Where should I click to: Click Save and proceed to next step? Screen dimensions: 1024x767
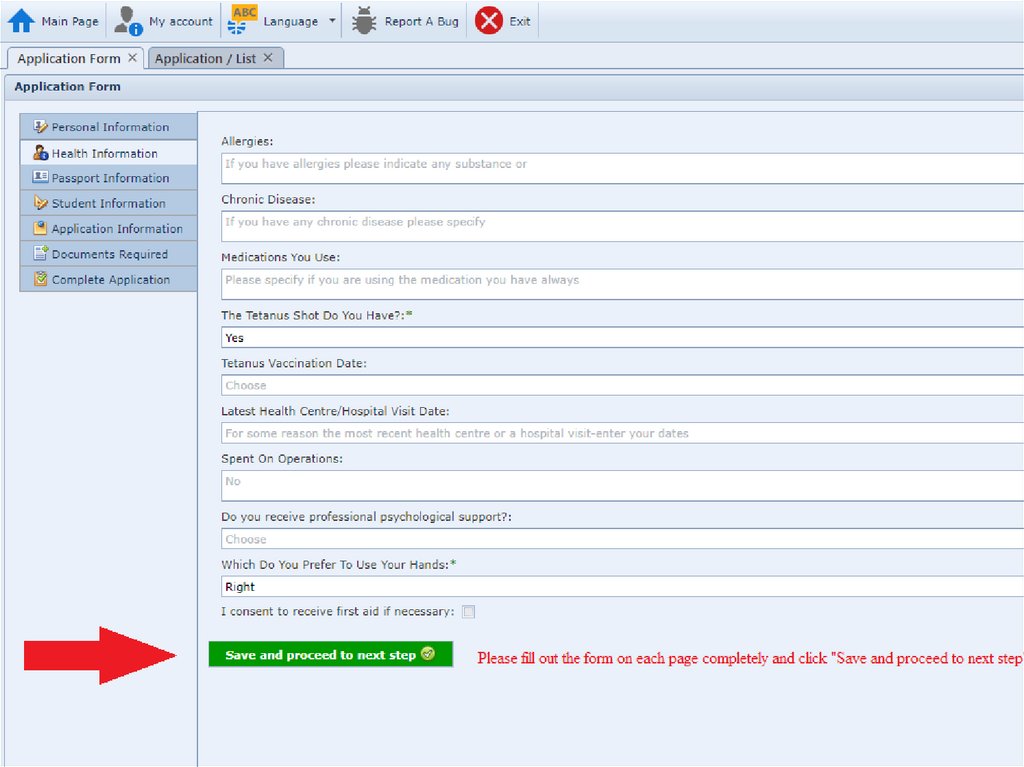click(x=330, y=655)
